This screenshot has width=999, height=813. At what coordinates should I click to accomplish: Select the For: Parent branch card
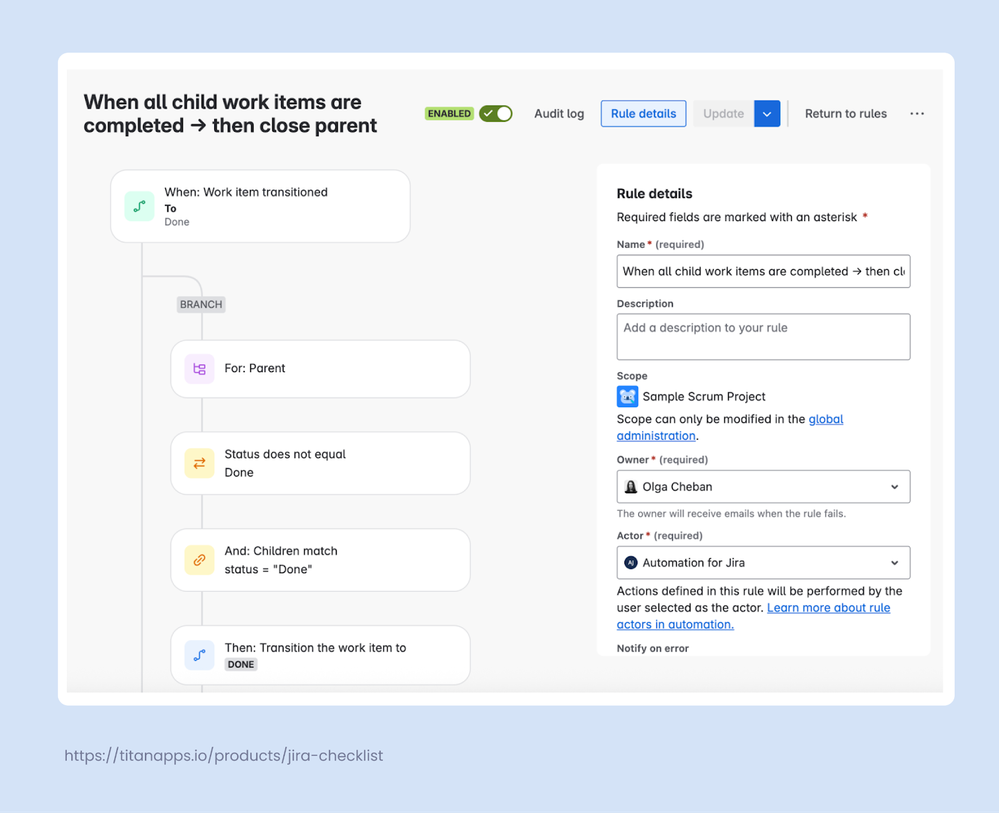tap(320, 369)
